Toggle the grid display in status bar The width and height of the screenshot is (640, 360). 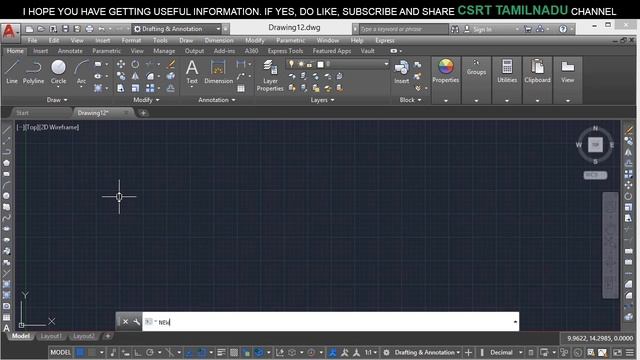tap(80, 352)
